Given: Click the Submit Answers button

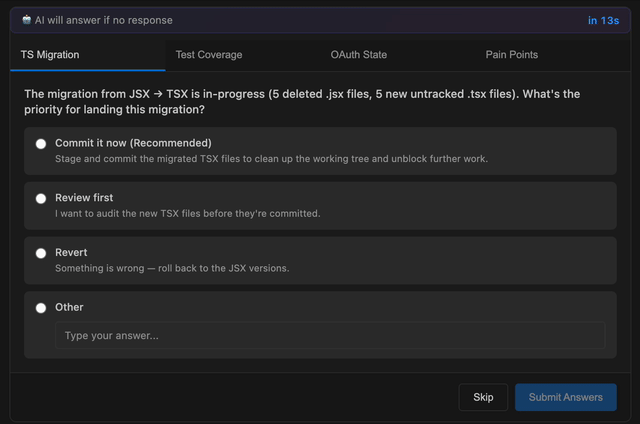Looking at the screenshot, I should 565,397.
